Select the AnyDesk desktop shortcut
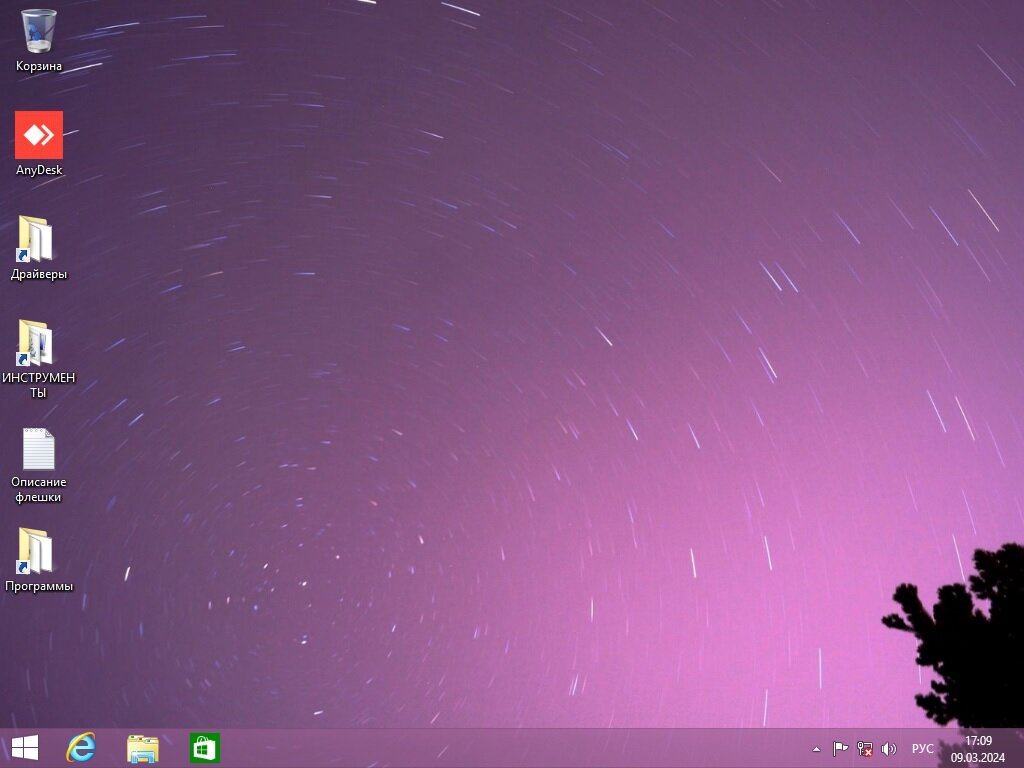Viewport: 1024px width, 768px height. click(39, 135)
